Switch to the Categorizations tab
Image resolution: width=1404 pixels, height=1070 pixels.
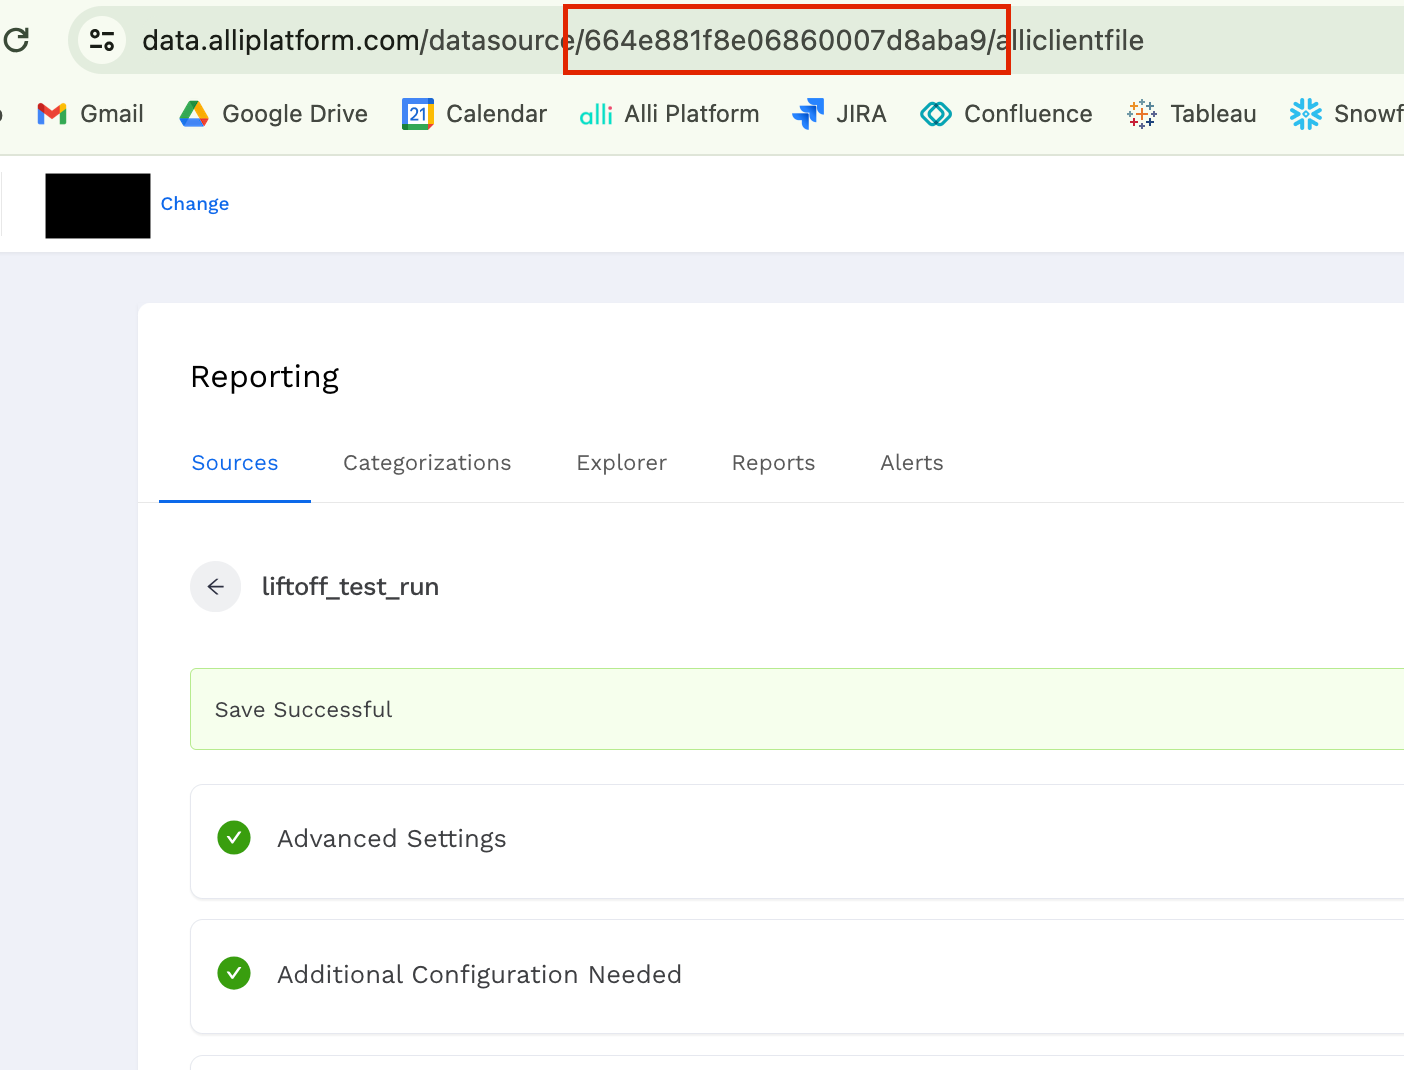[427, 463]
